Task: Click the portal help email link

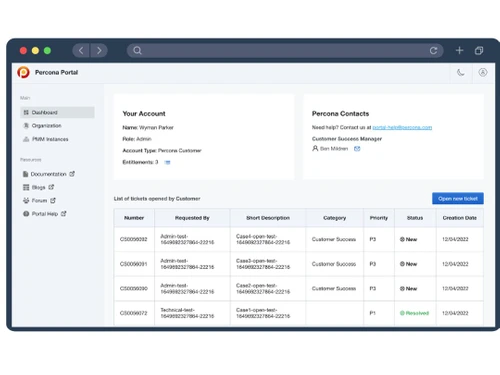Action: [x=402, y=127]
